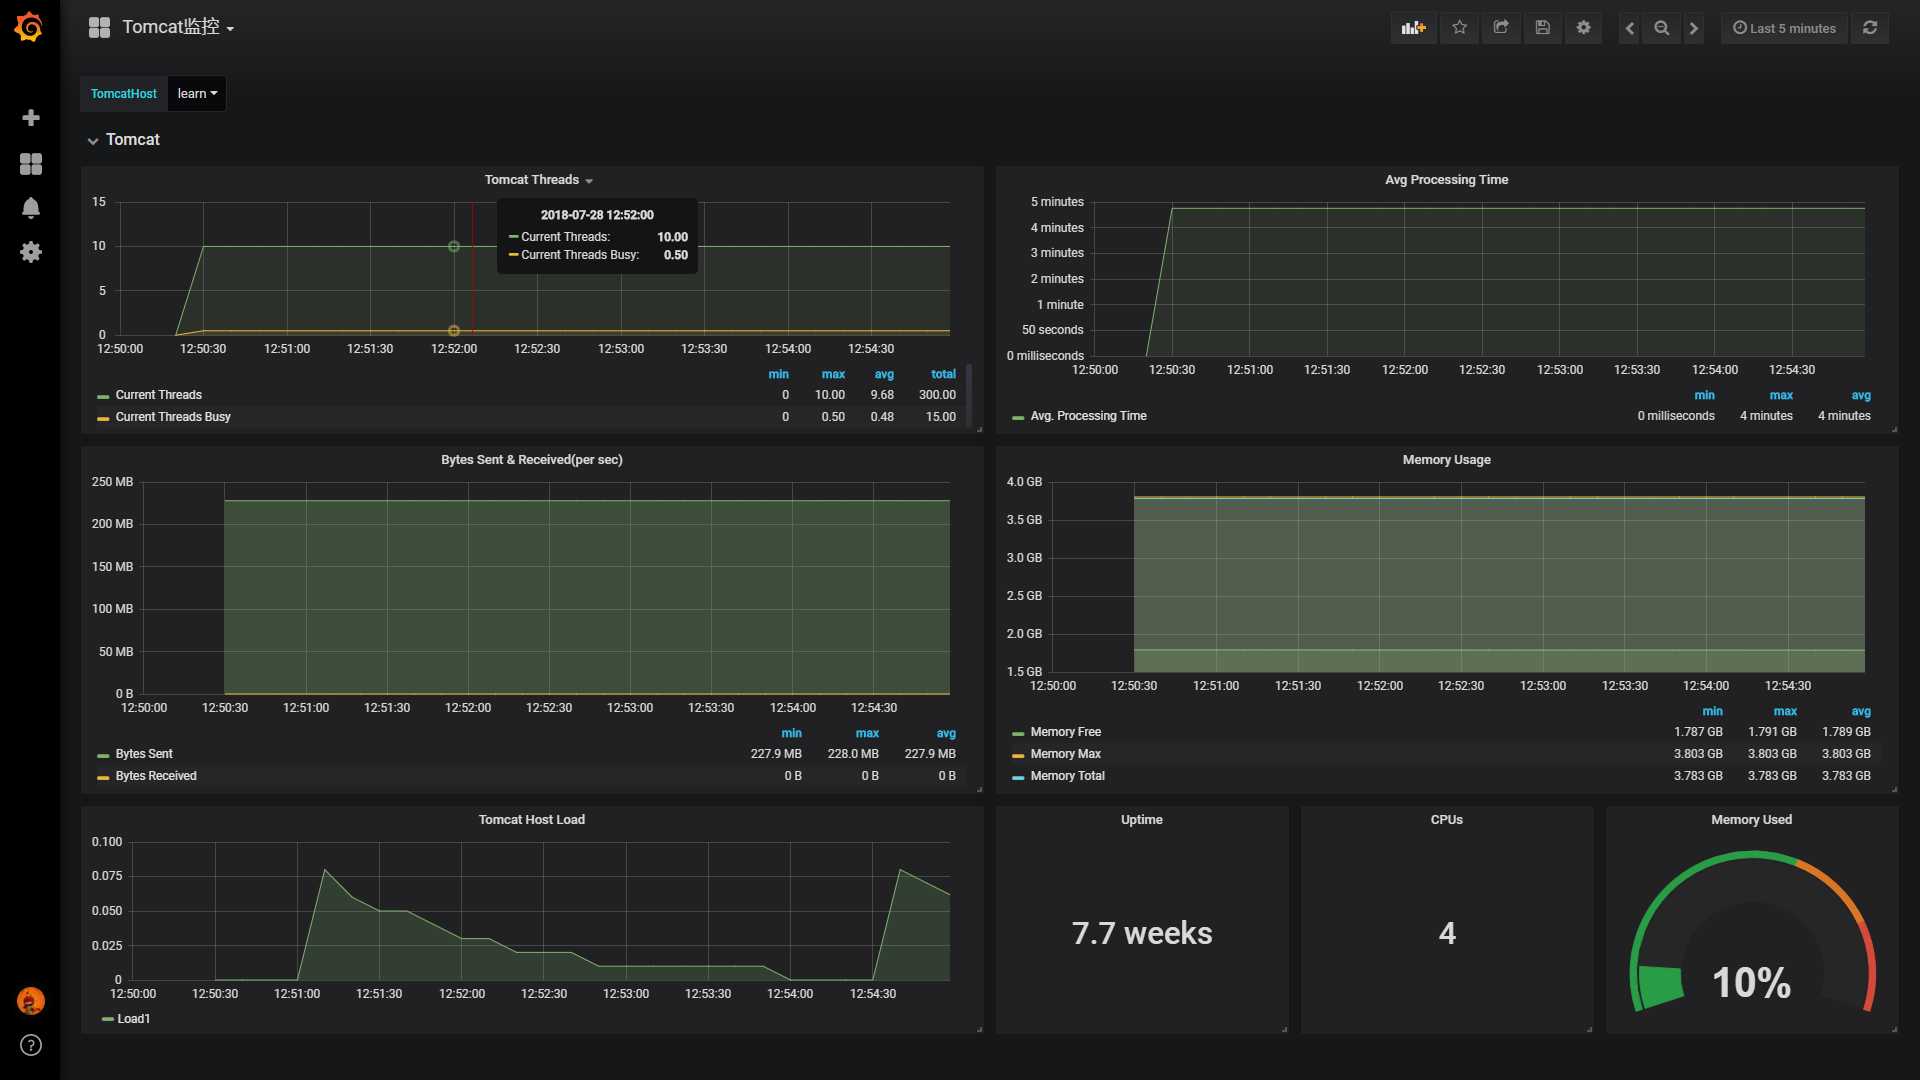Click the dashboard settings gear icon
The height and width of the screenshot is (1080, 1920).
(x=1582, y=28)
